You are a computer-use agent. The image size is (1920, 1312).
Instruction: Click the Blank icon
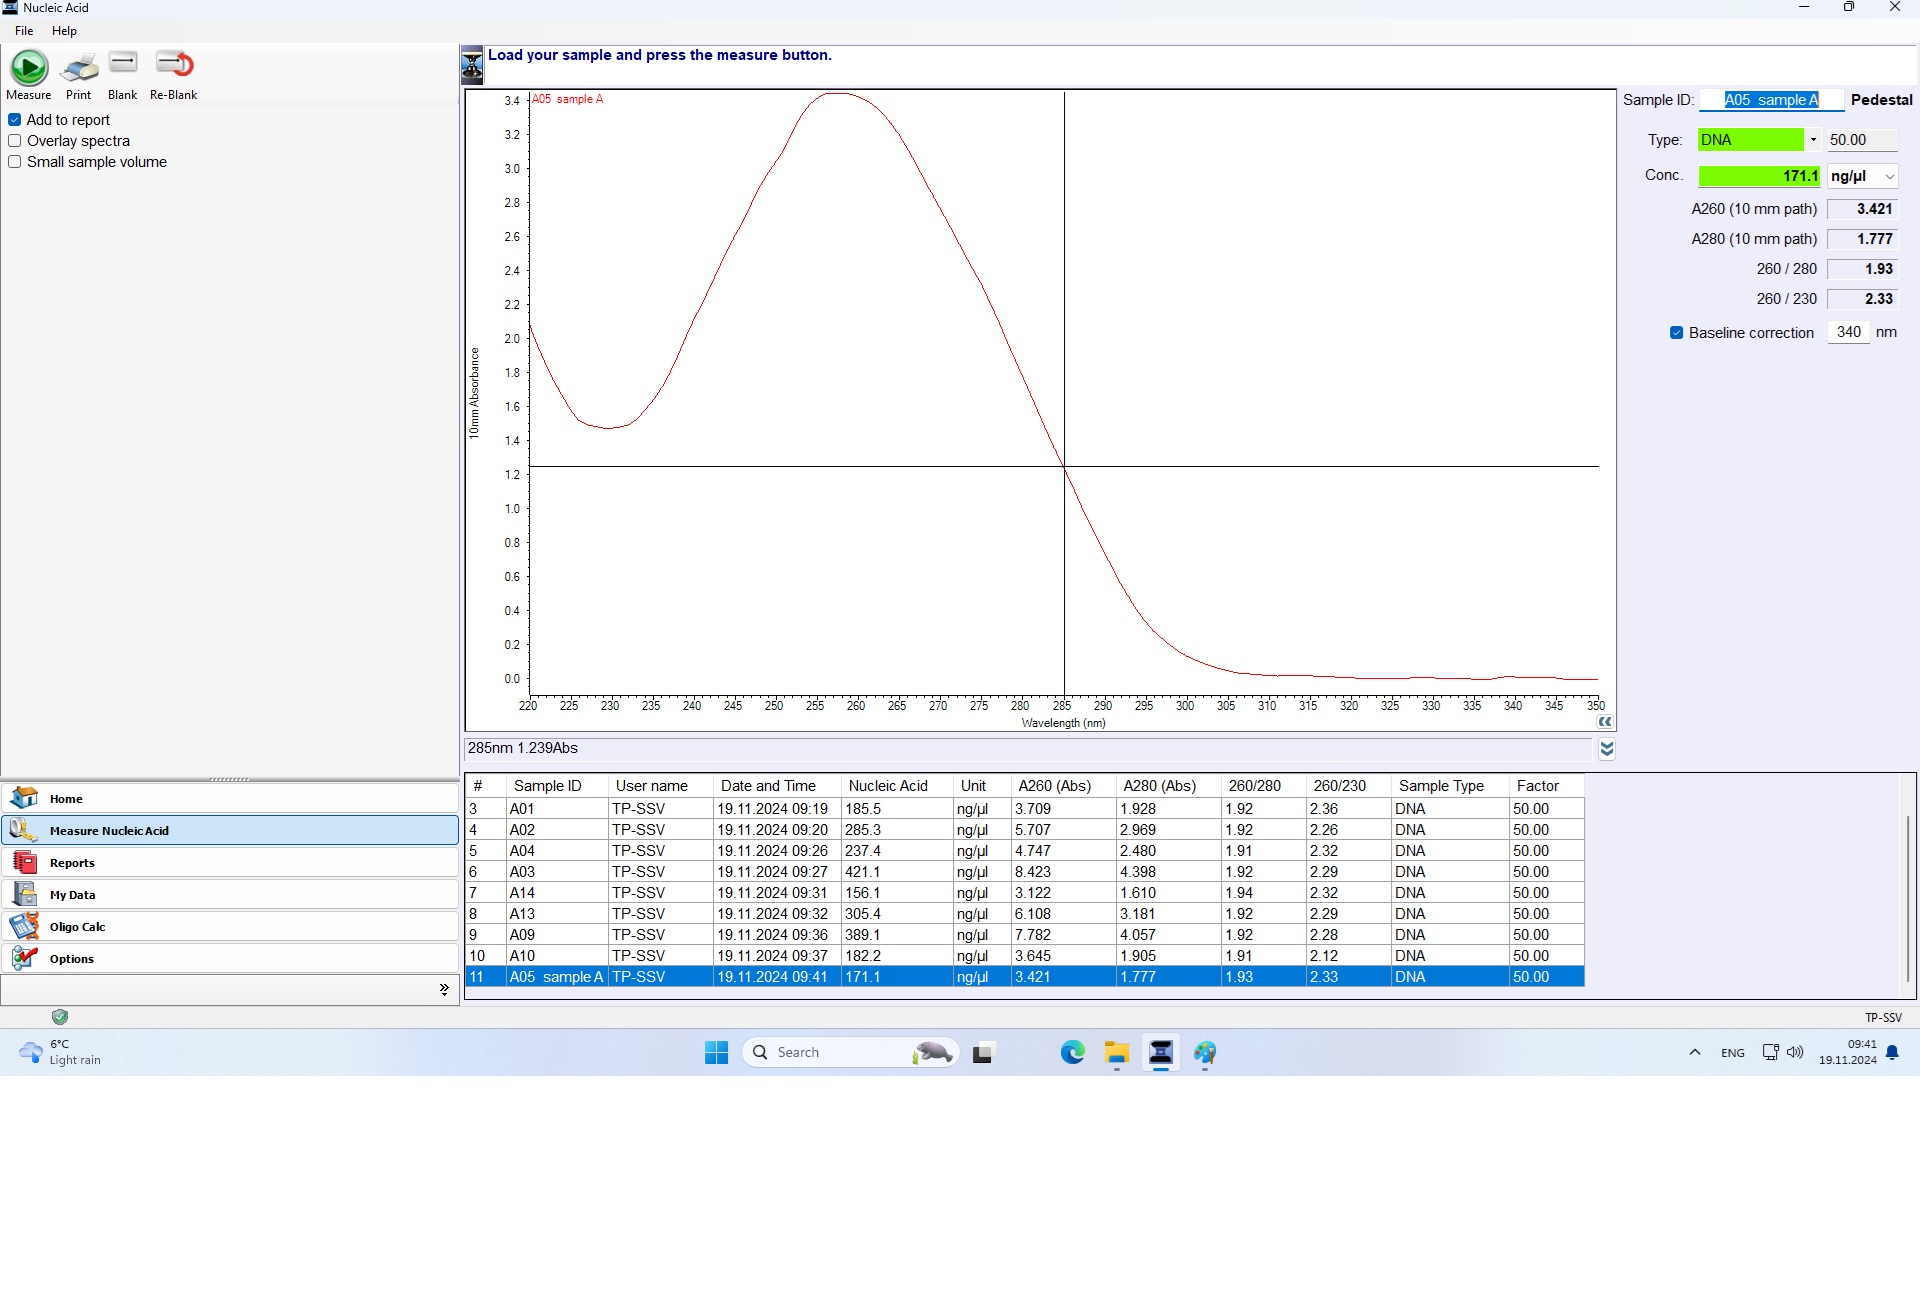coord(123,63)
